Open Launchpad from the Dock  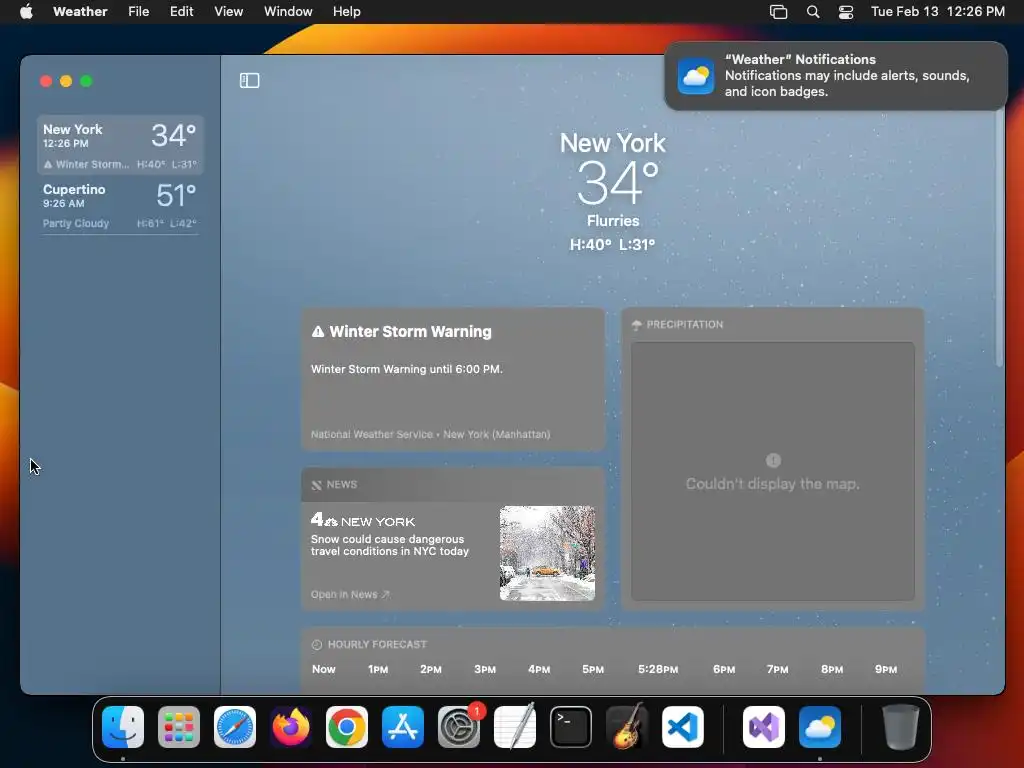[x=179, y=727]
